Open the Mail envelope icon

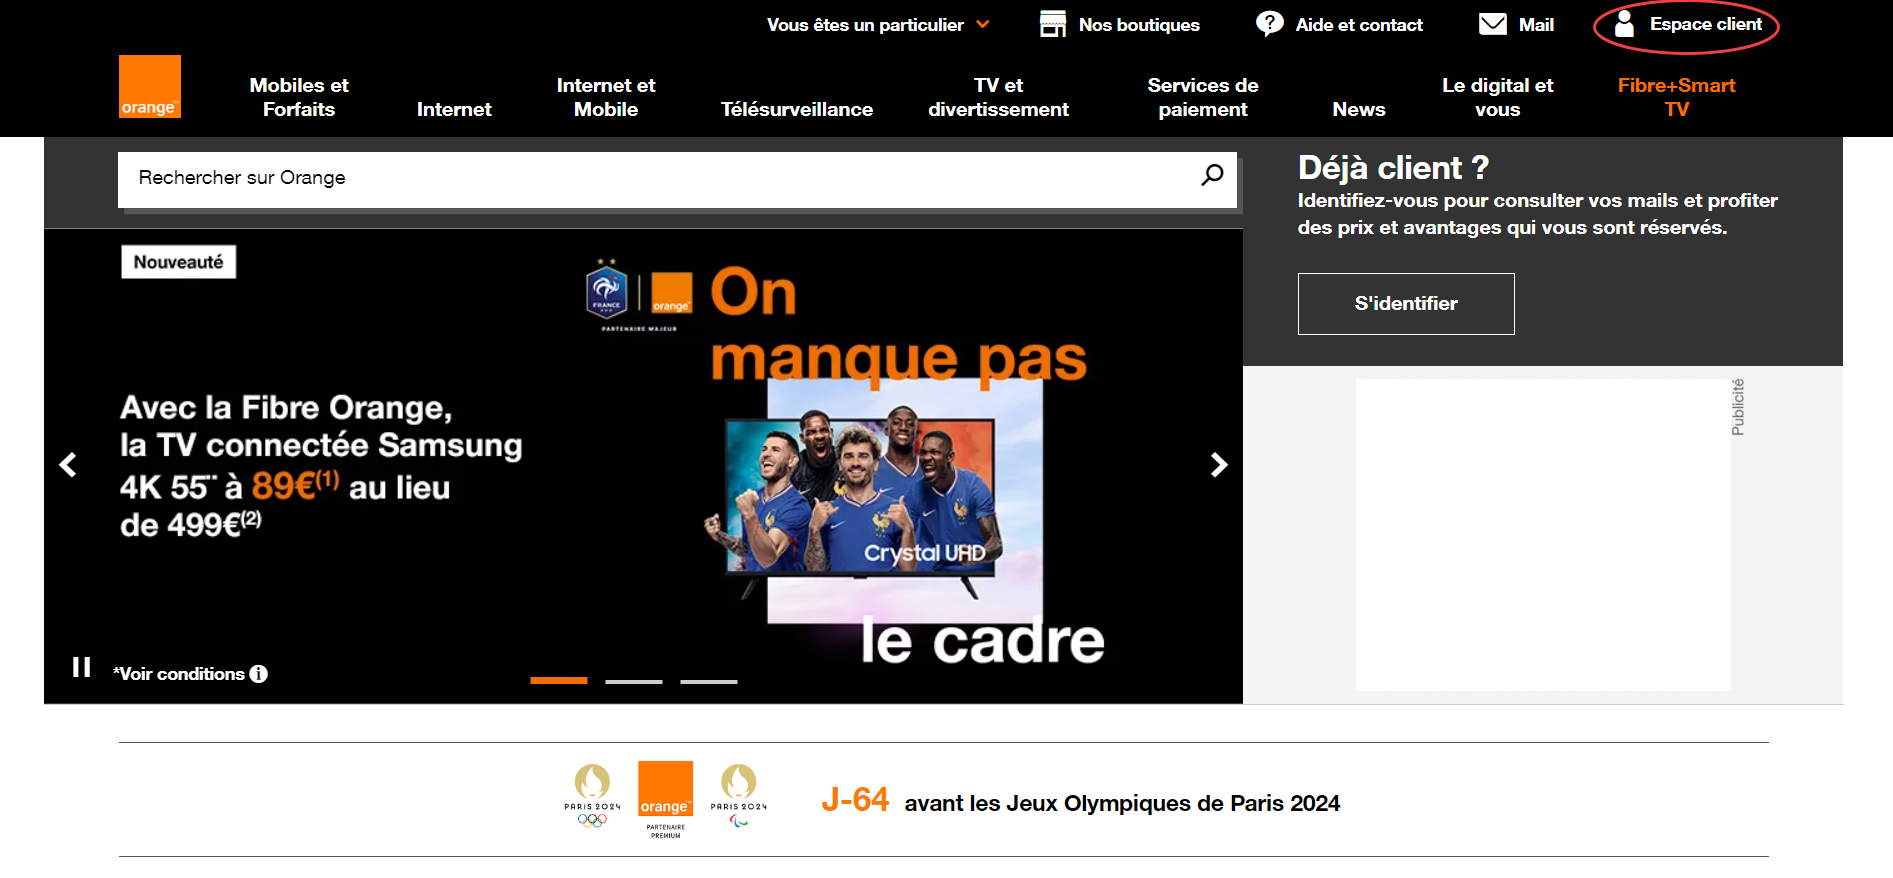[x=1493, y=24]
